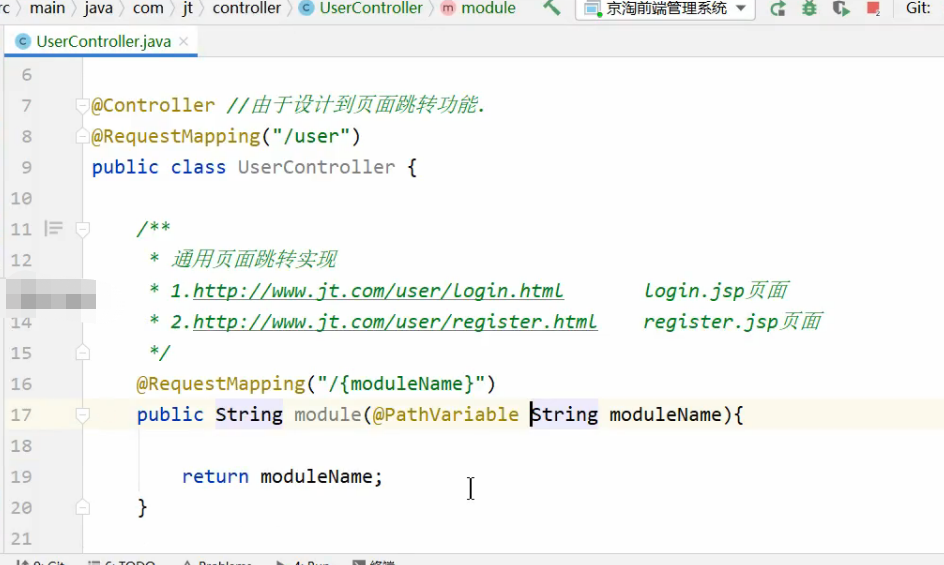
Task: Click fold end marker at line 20
Action: pyautogui.click(x=82, y=508)
